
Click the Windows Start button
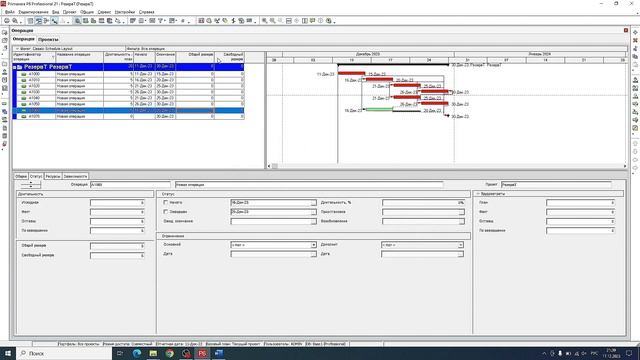point(8,353)
